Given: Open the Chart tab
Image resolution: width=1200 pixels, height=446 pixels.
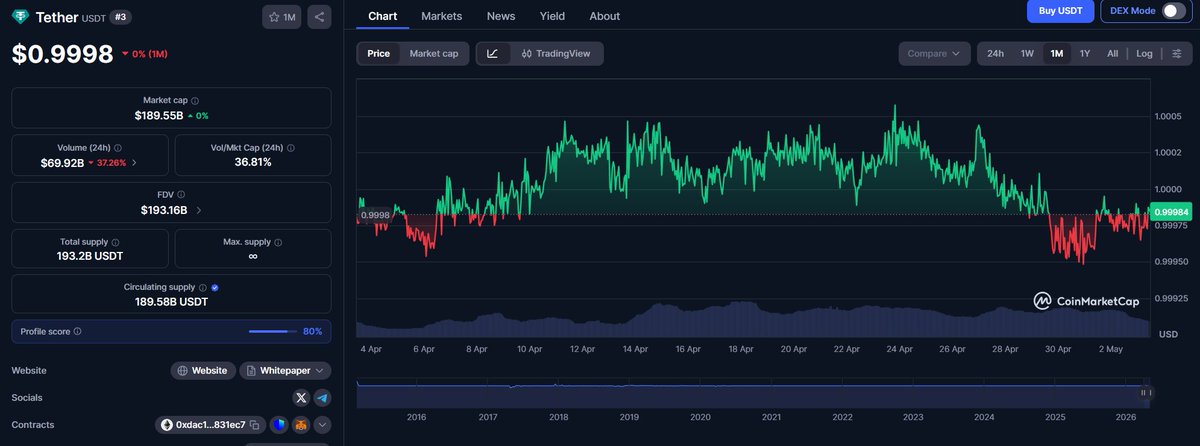Looking at the screenshot, I should [383, 16].
